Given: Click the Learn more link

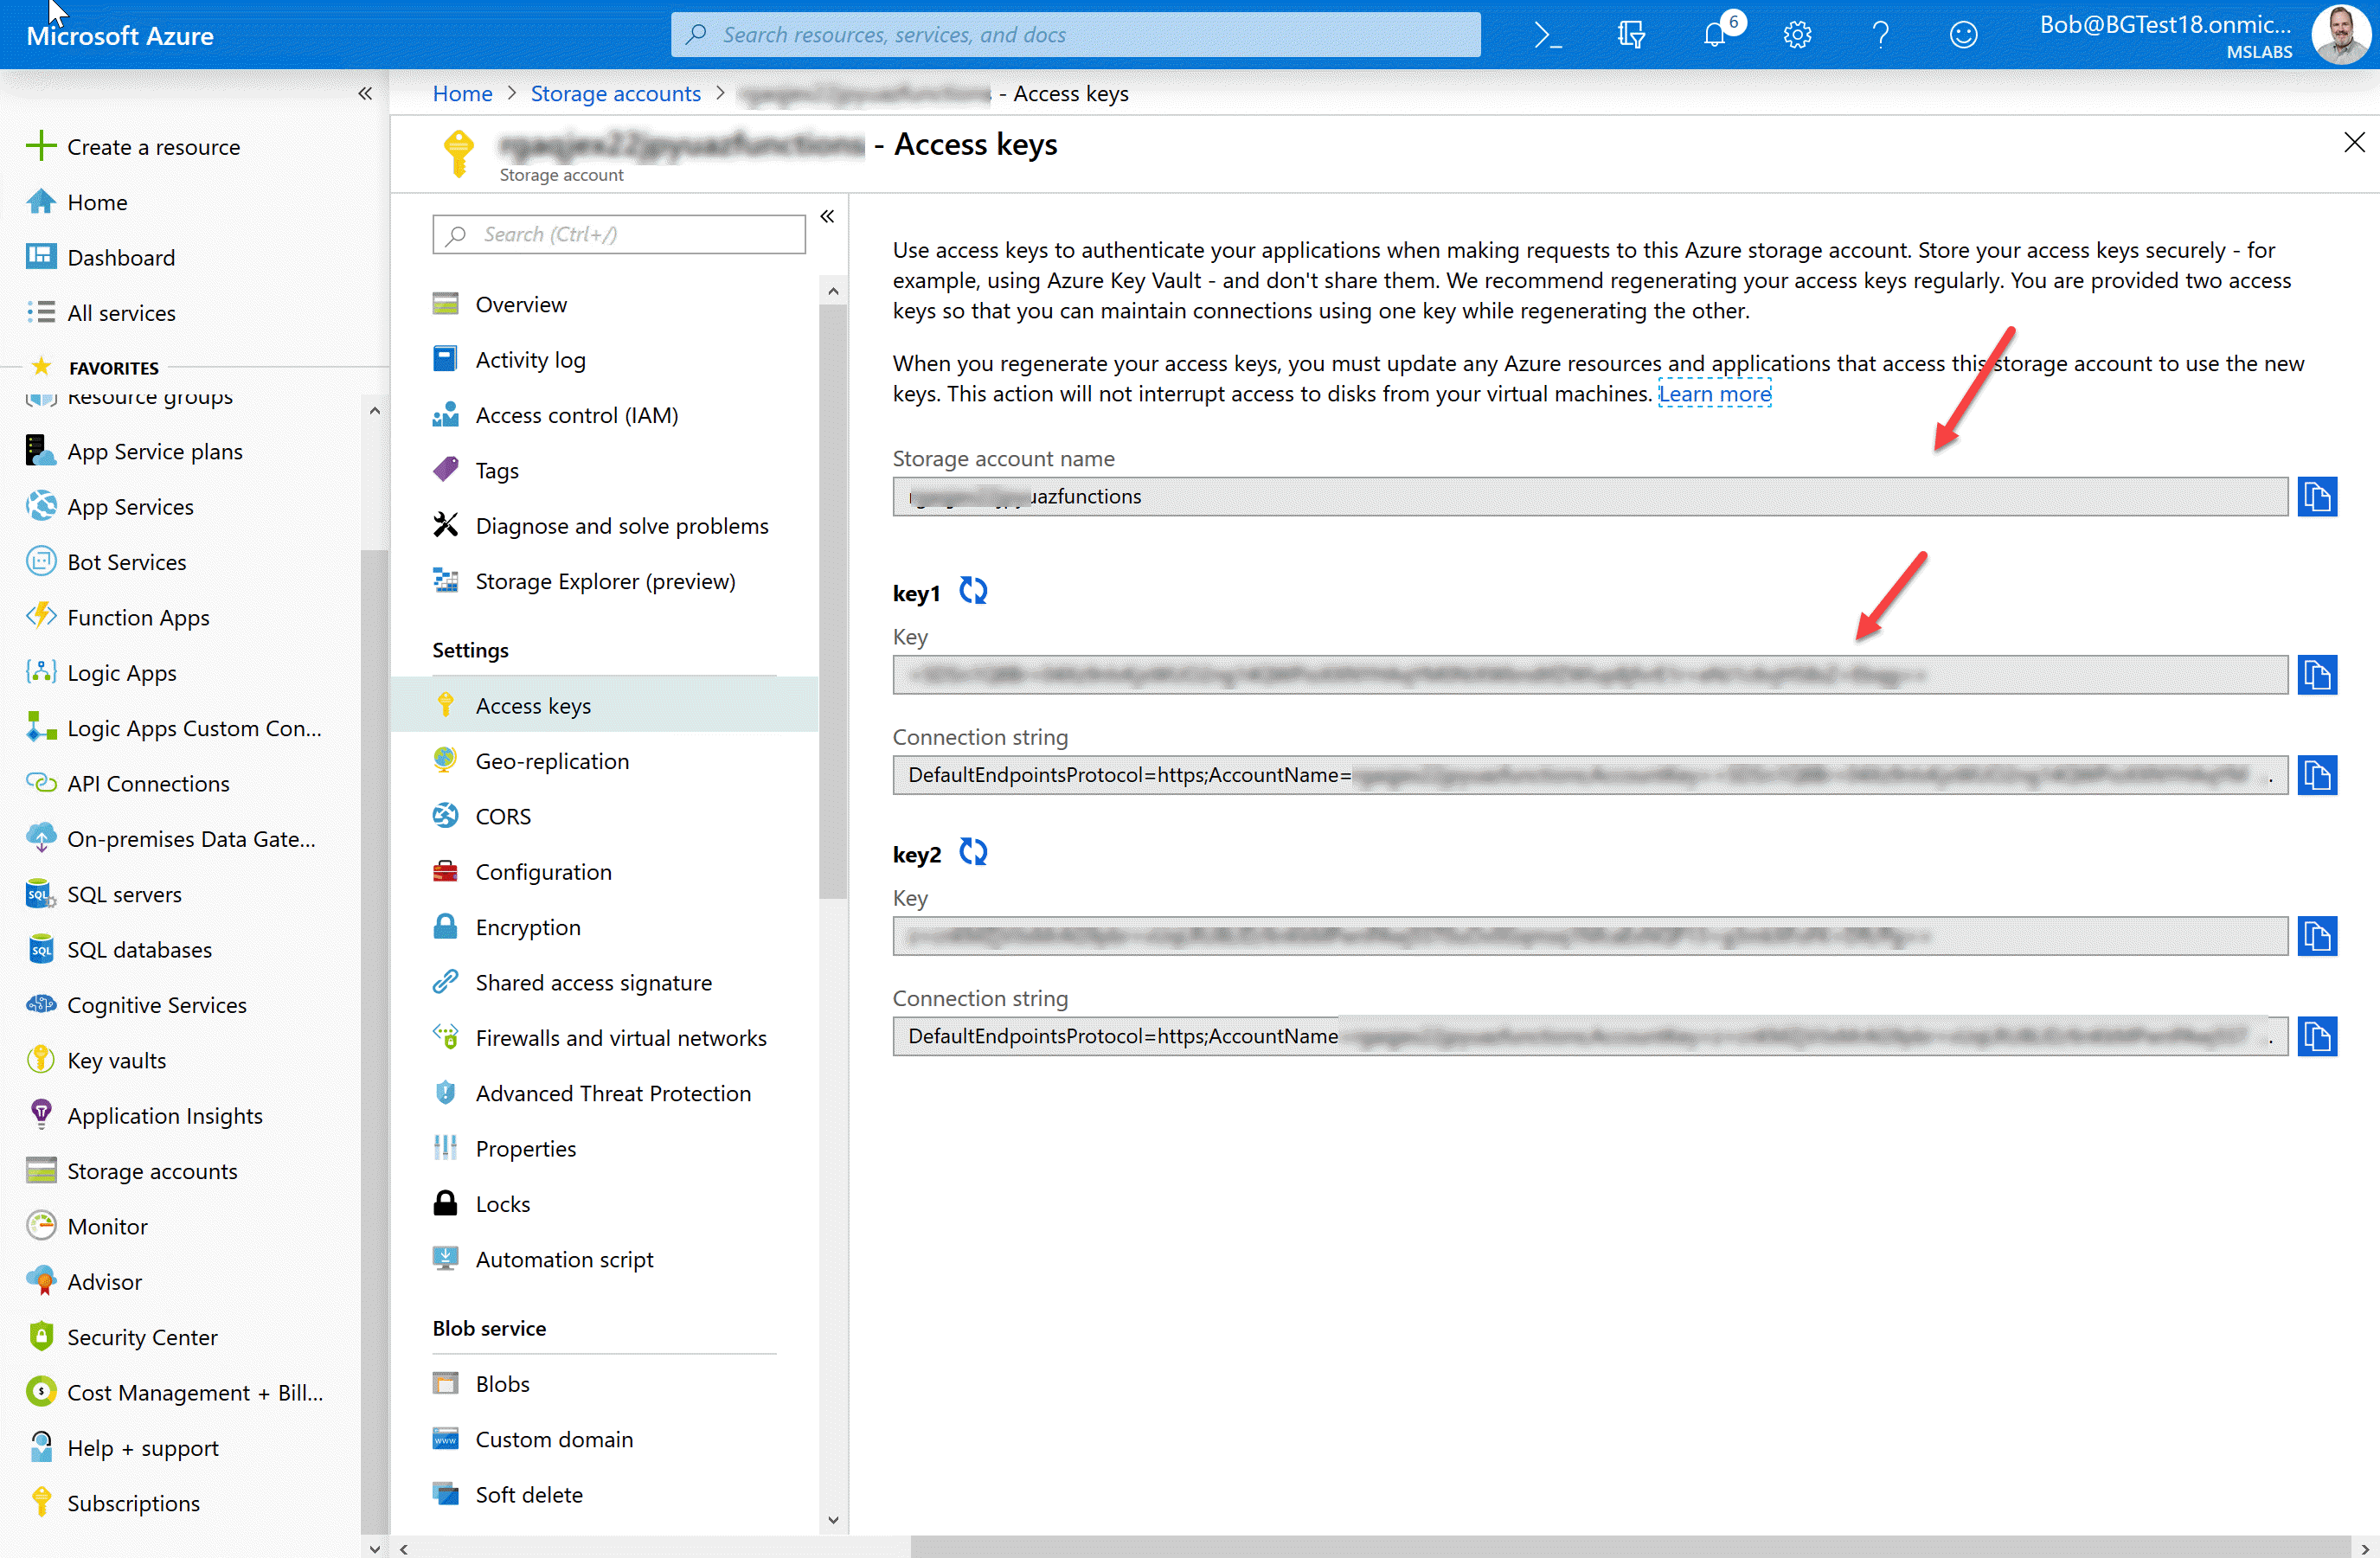Looking at the screenshot, I should coord(1715,393).
